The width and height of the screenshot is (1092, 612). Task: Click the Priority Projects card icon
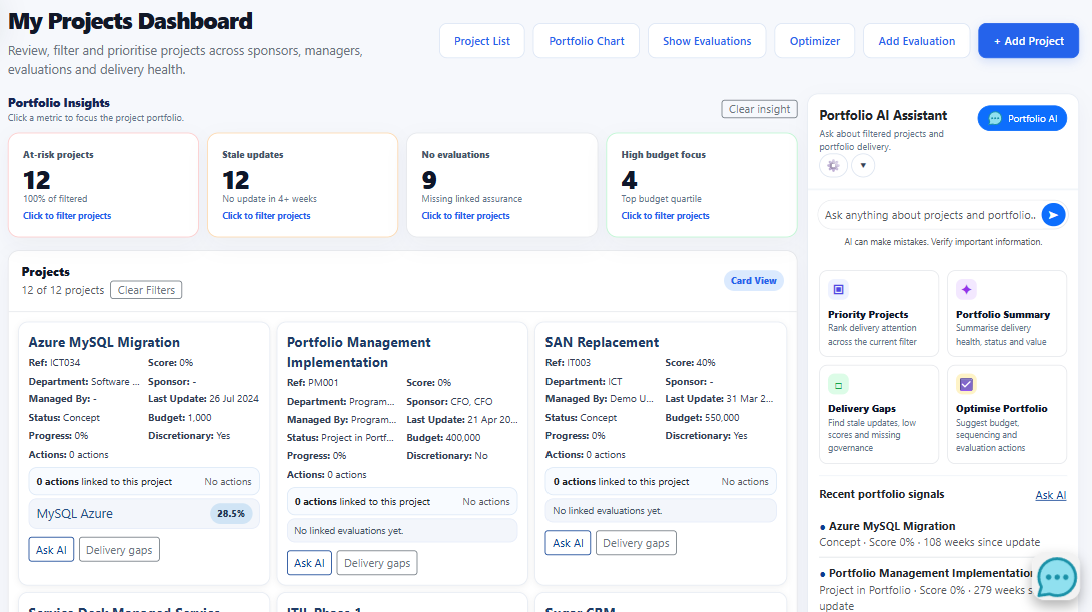pos(838,290)
